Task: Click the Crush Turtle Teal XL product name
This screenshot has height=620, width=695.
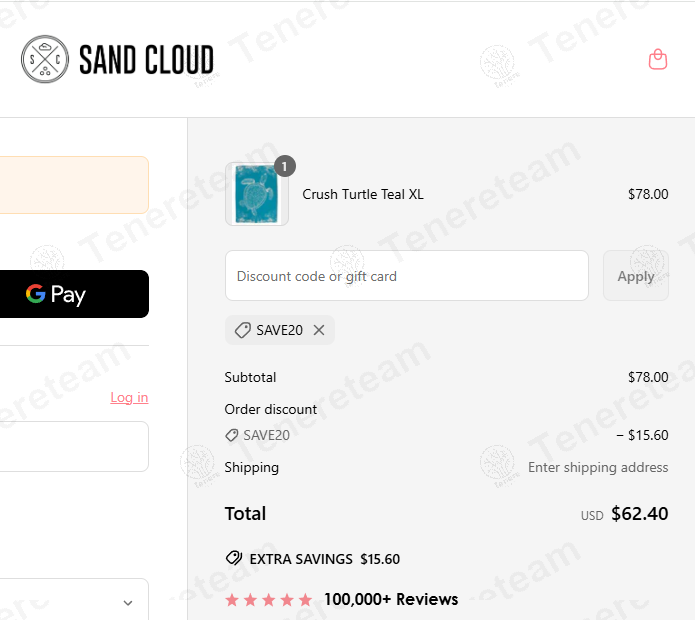Action: pos(363,194)
